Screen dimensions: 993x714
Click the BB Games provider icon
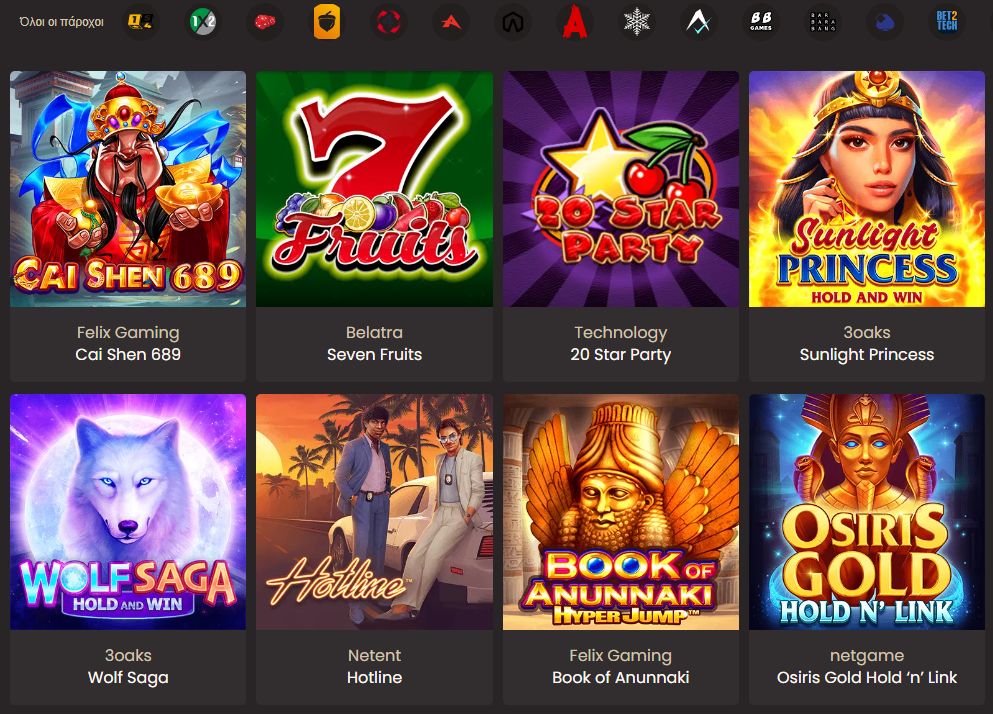(x=761, y=21)
